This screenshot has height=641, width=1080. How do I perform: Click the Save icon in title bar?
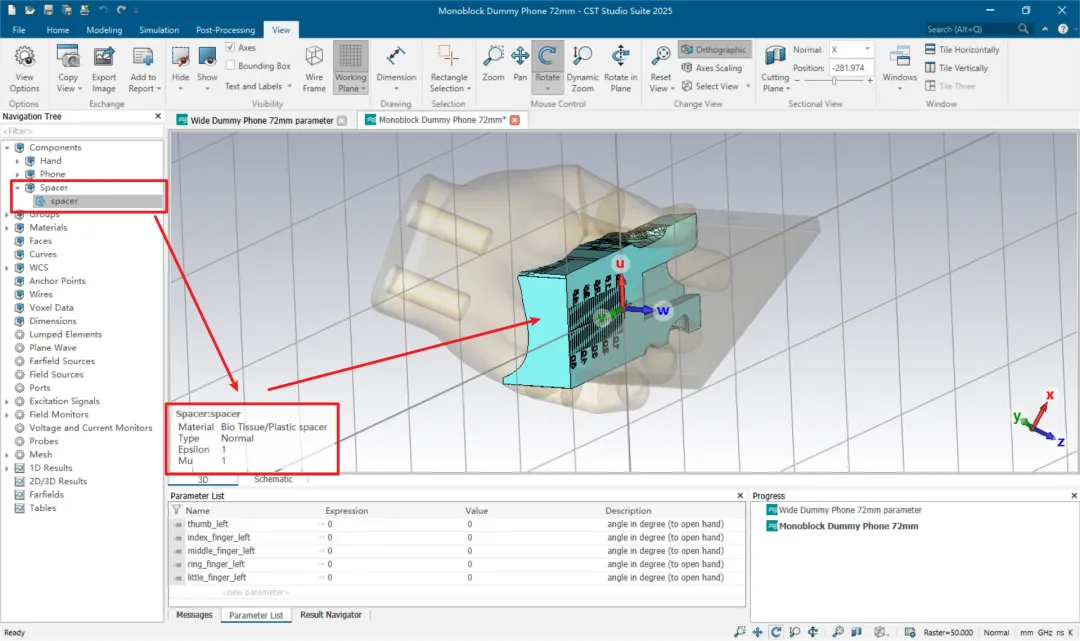click(48, 10)
